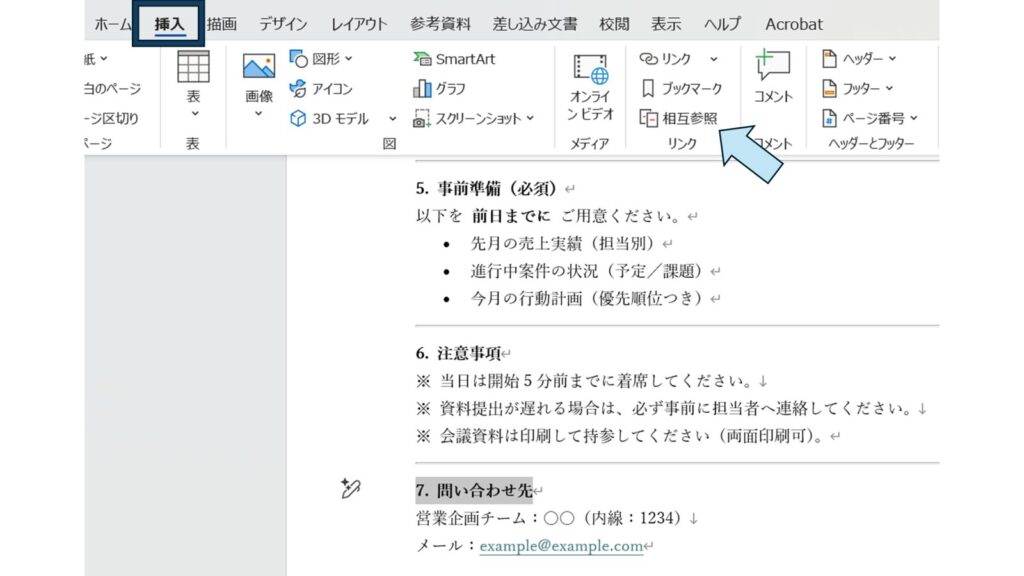Insert a table using the 表 icon

pos(193,68)
